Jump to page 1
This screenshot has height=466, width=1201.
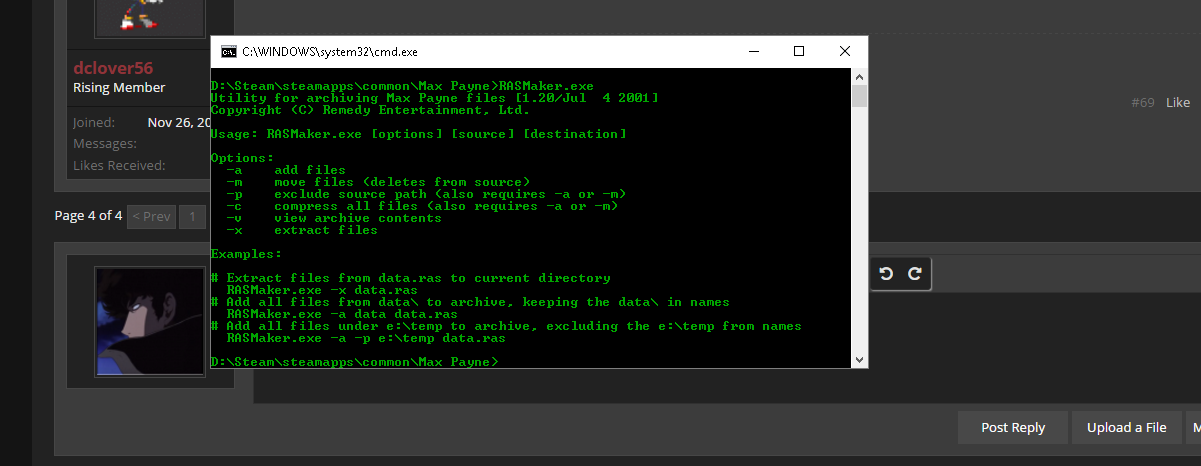coord(193,216)
